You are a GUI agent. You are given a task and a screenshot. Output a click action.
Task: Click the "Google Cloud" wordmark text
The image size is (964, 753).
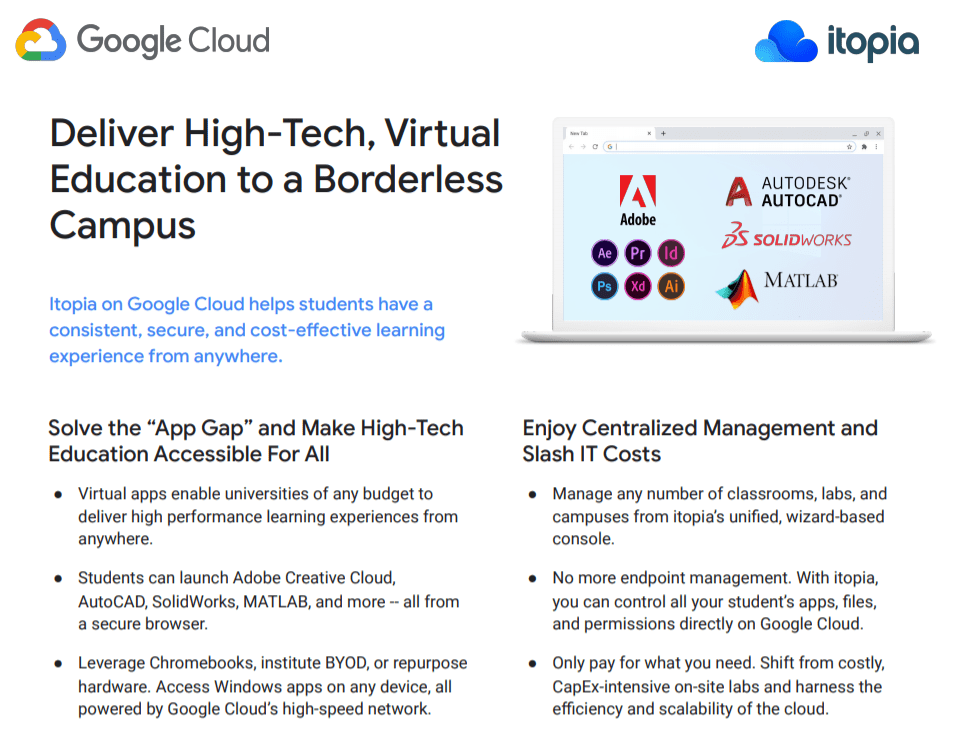coord(173,41)
